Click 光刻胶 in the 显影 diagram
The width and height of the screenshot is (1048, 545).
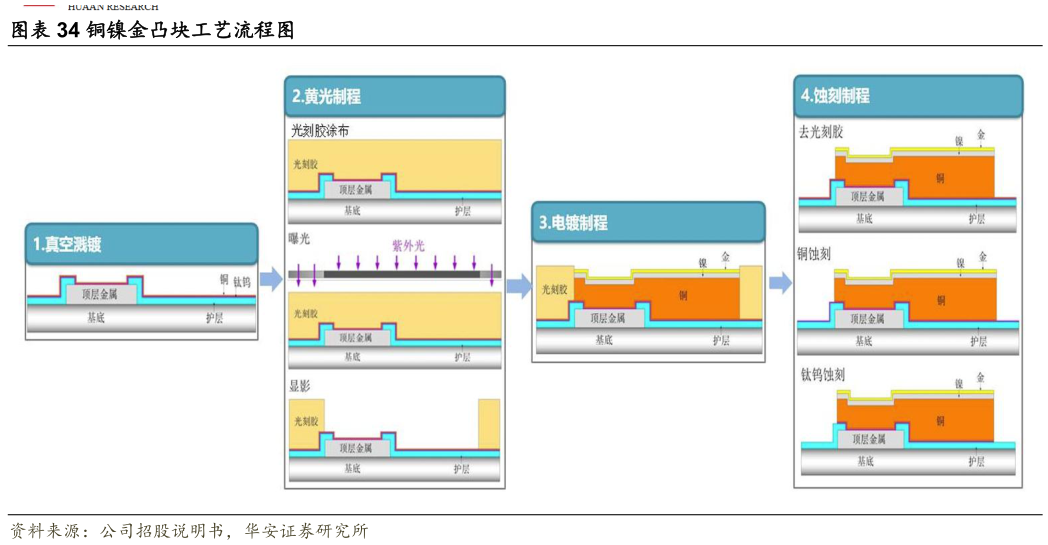[306, 421]
